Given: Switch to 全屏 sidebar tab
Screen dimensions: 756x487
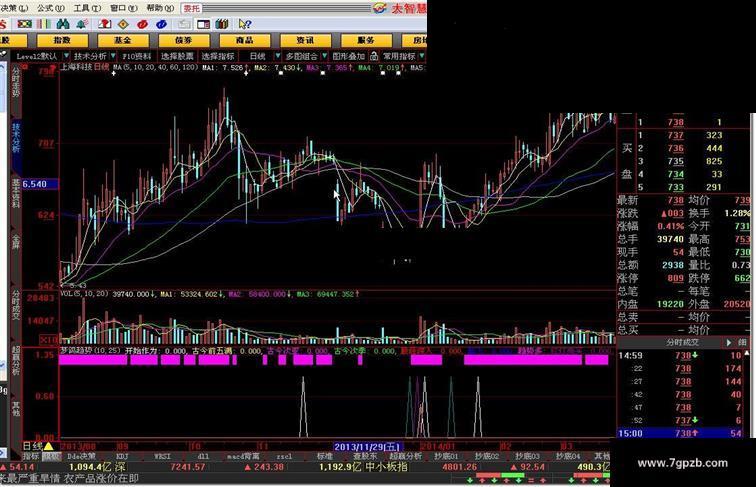Looking at the screenshot, I should pos(16,242).
